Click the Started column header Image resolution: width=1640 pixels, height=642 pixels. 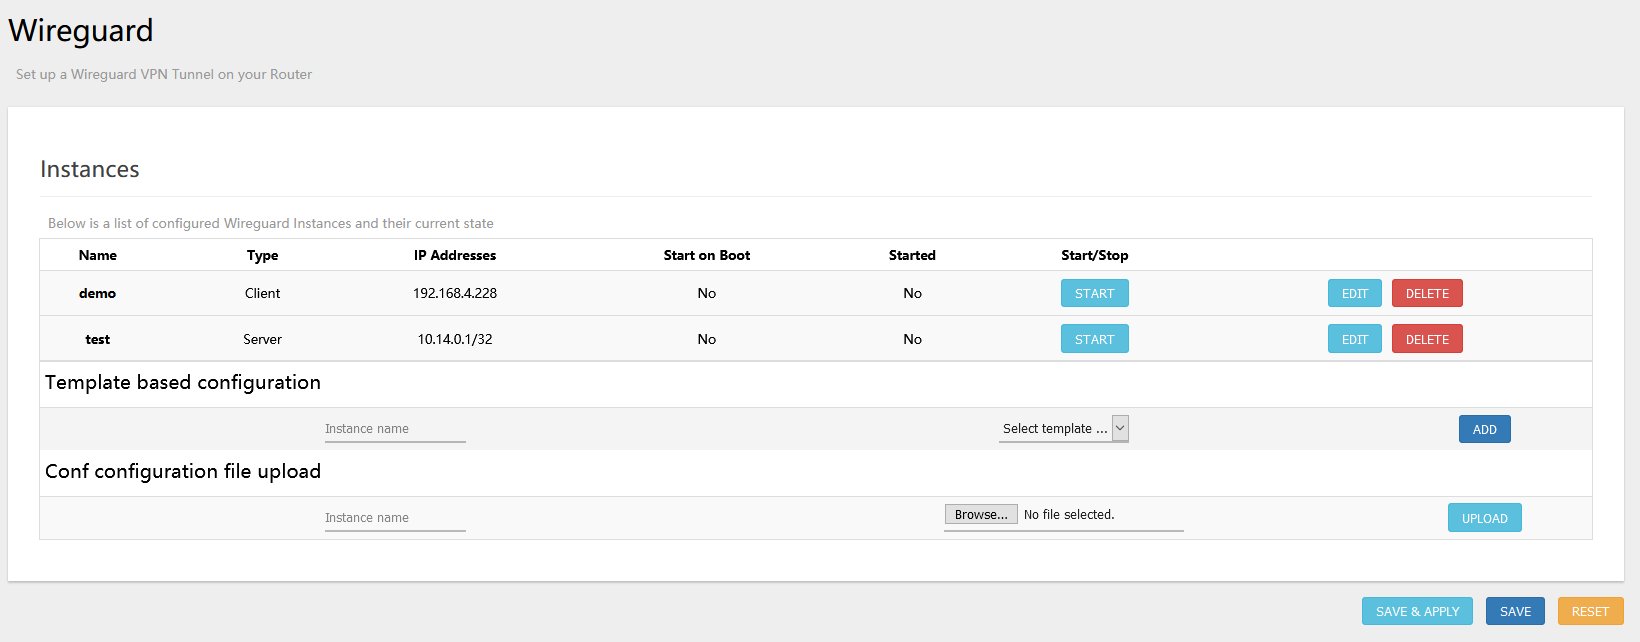(x=912, y=255)
